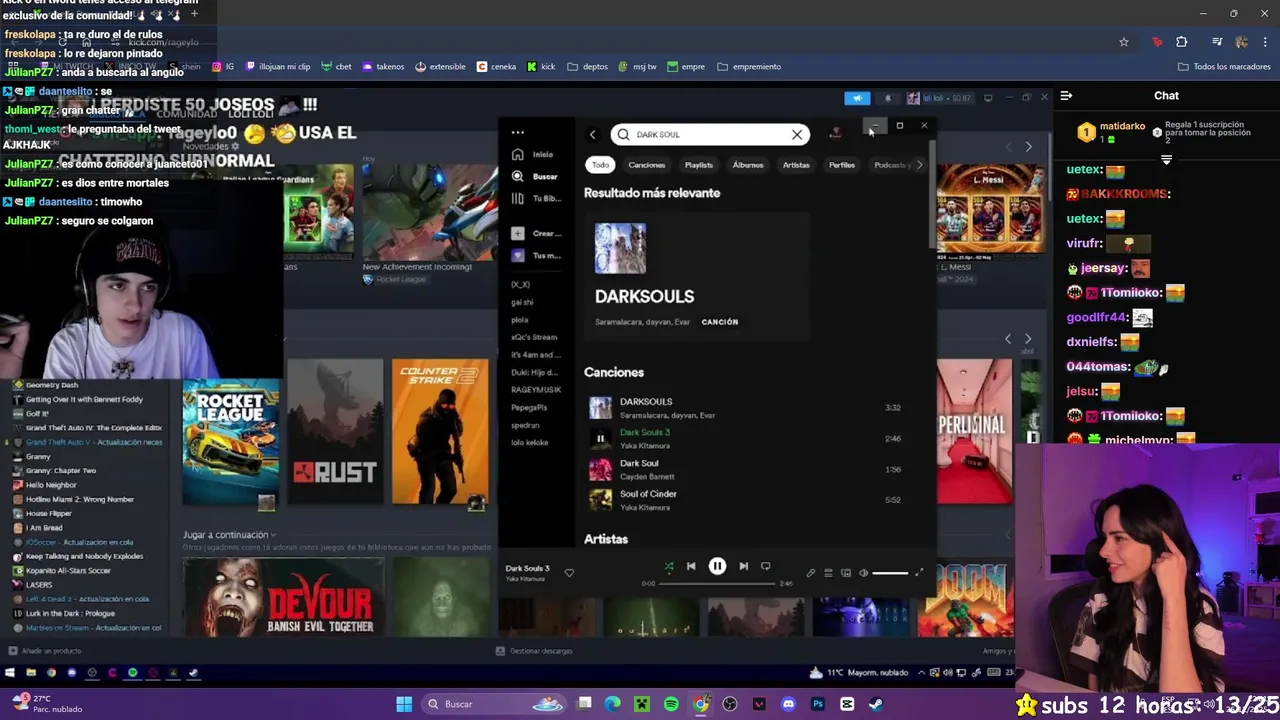Open the Counter-Strike 2 cover in Steam
Viewport: 1280px width, 720px height.
click(x=440, y=432)
